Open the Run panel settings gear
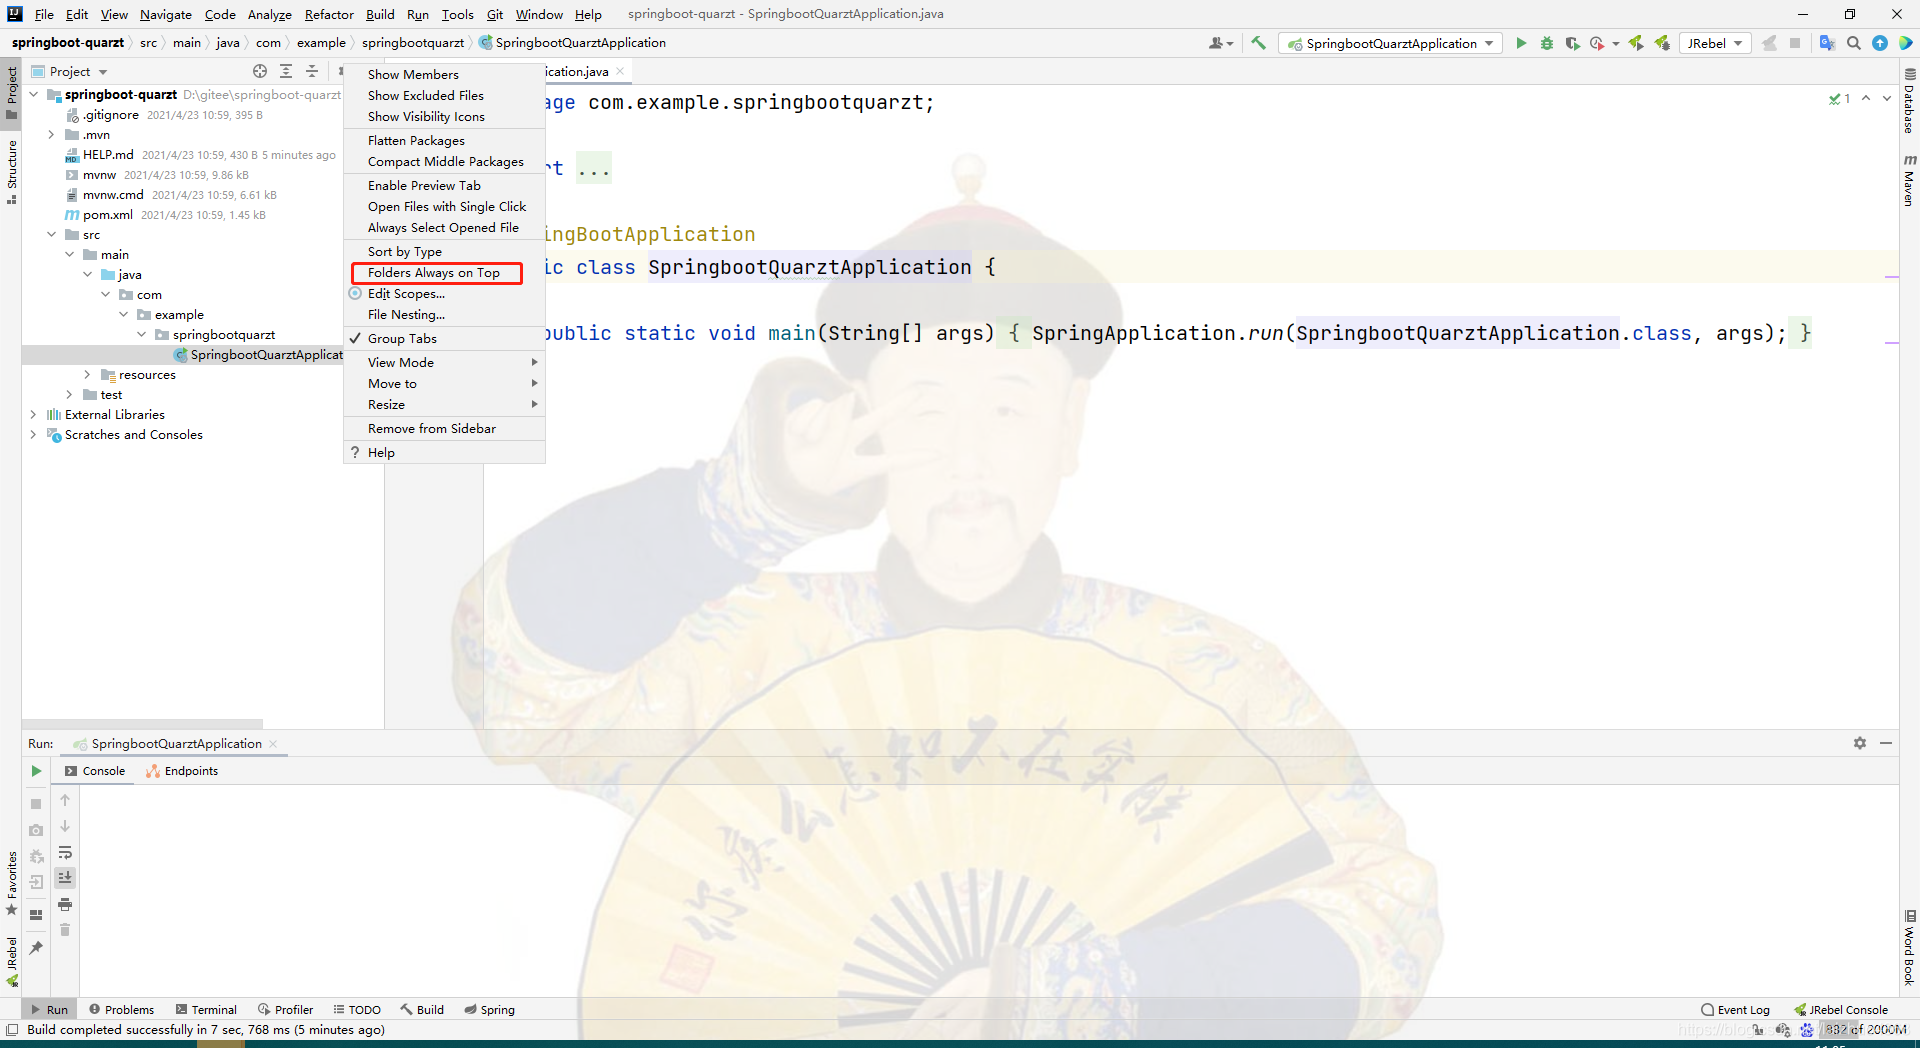Image resolution: width=1920 pixels, height=1048 pixels. click(x=1860, y=743)
